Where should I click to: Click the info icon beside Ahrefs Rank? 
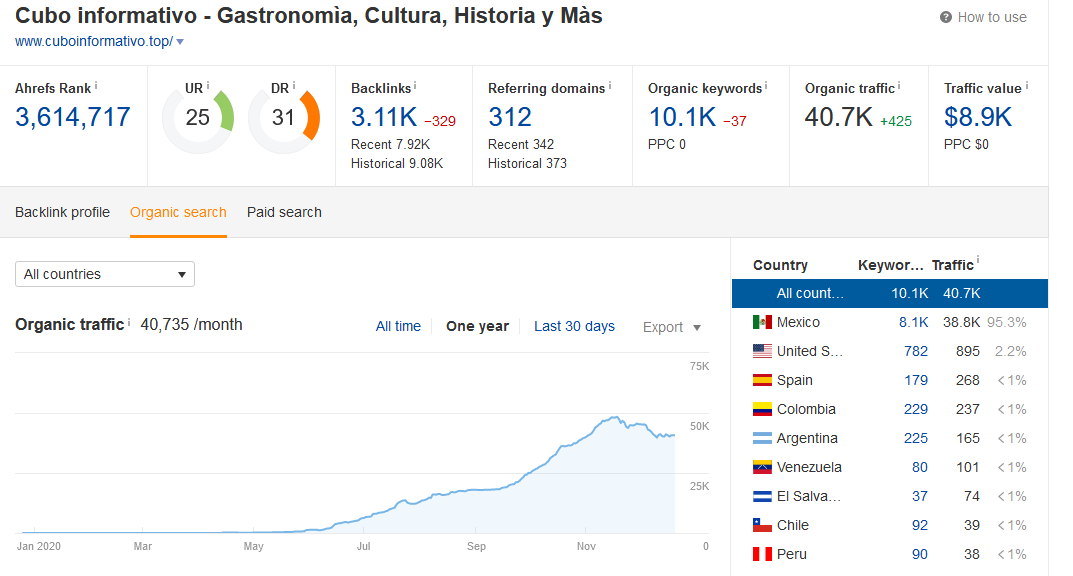96,87
